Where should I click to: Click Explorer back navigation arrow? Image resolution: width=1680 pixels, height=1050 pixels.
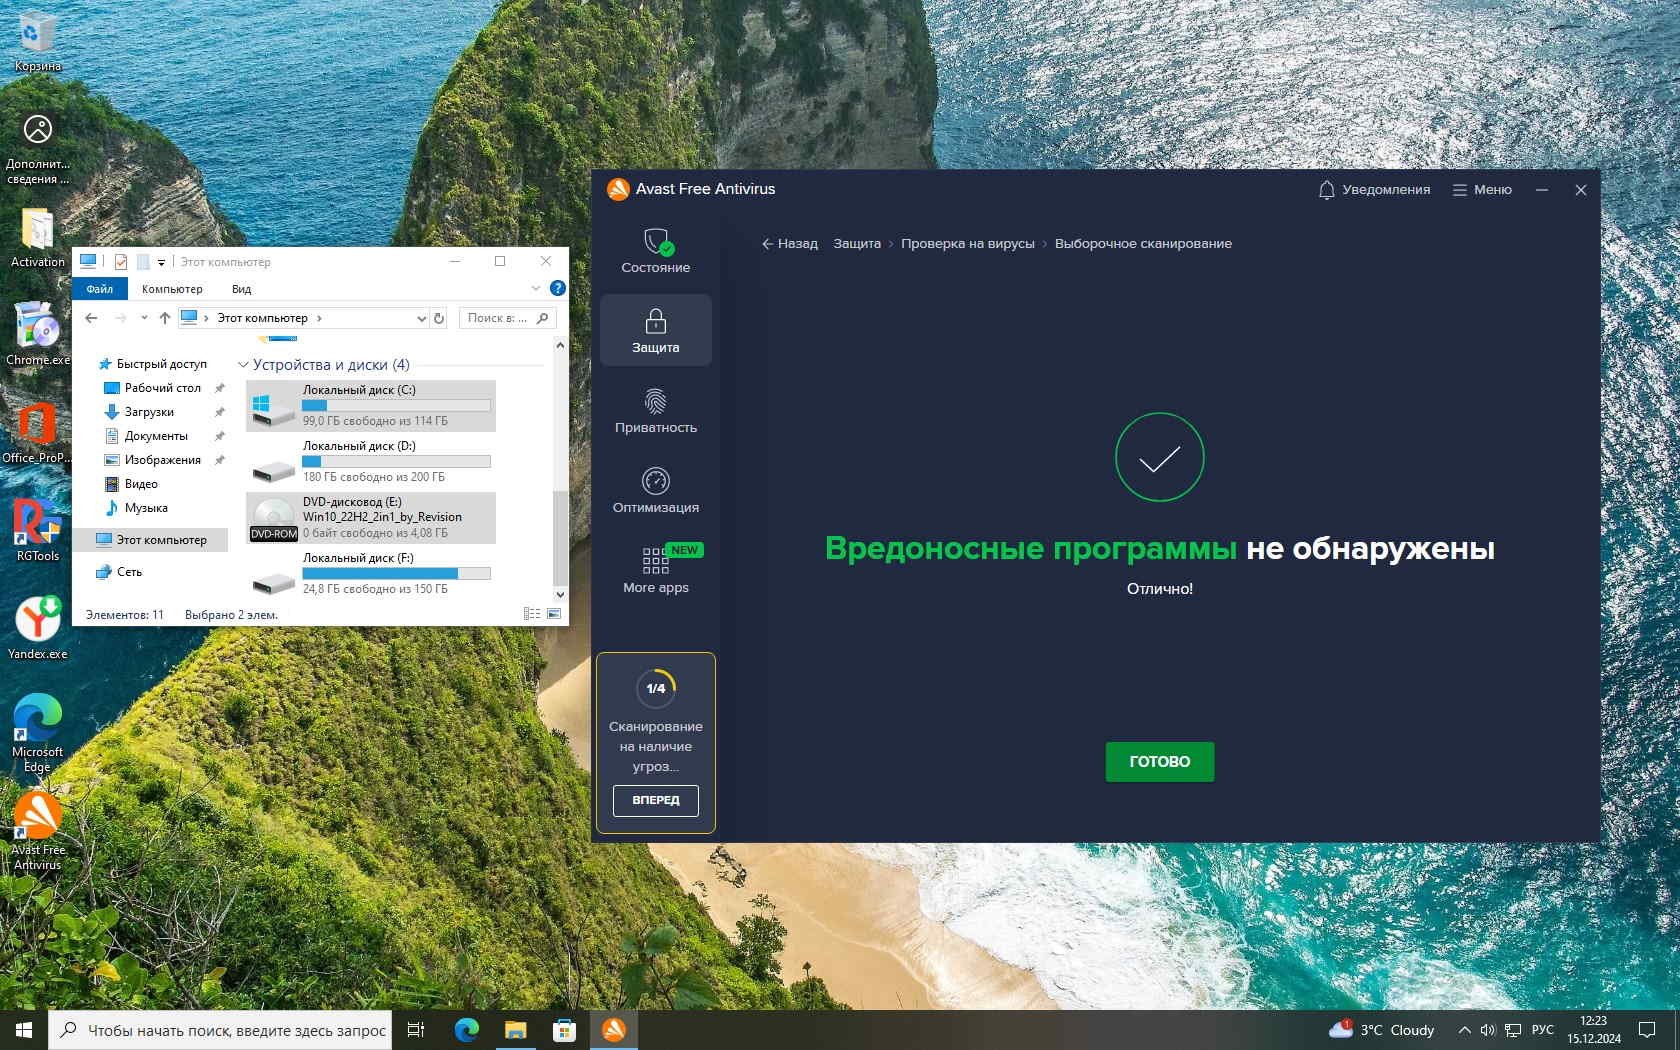pos(91,318)
